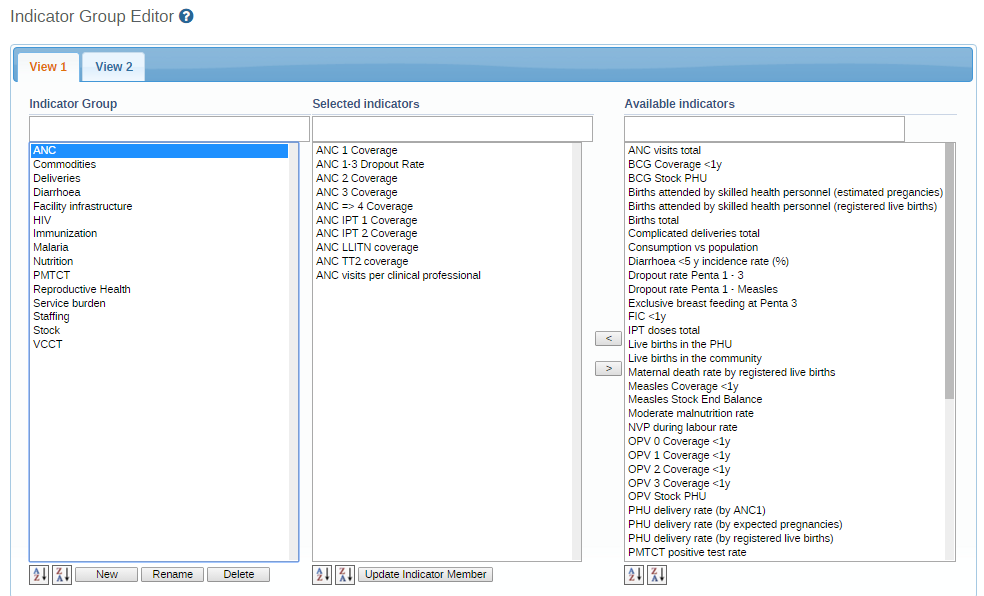Switch to the View 2 tab
This screenshot has width=984, height=596.
[114, 67]
